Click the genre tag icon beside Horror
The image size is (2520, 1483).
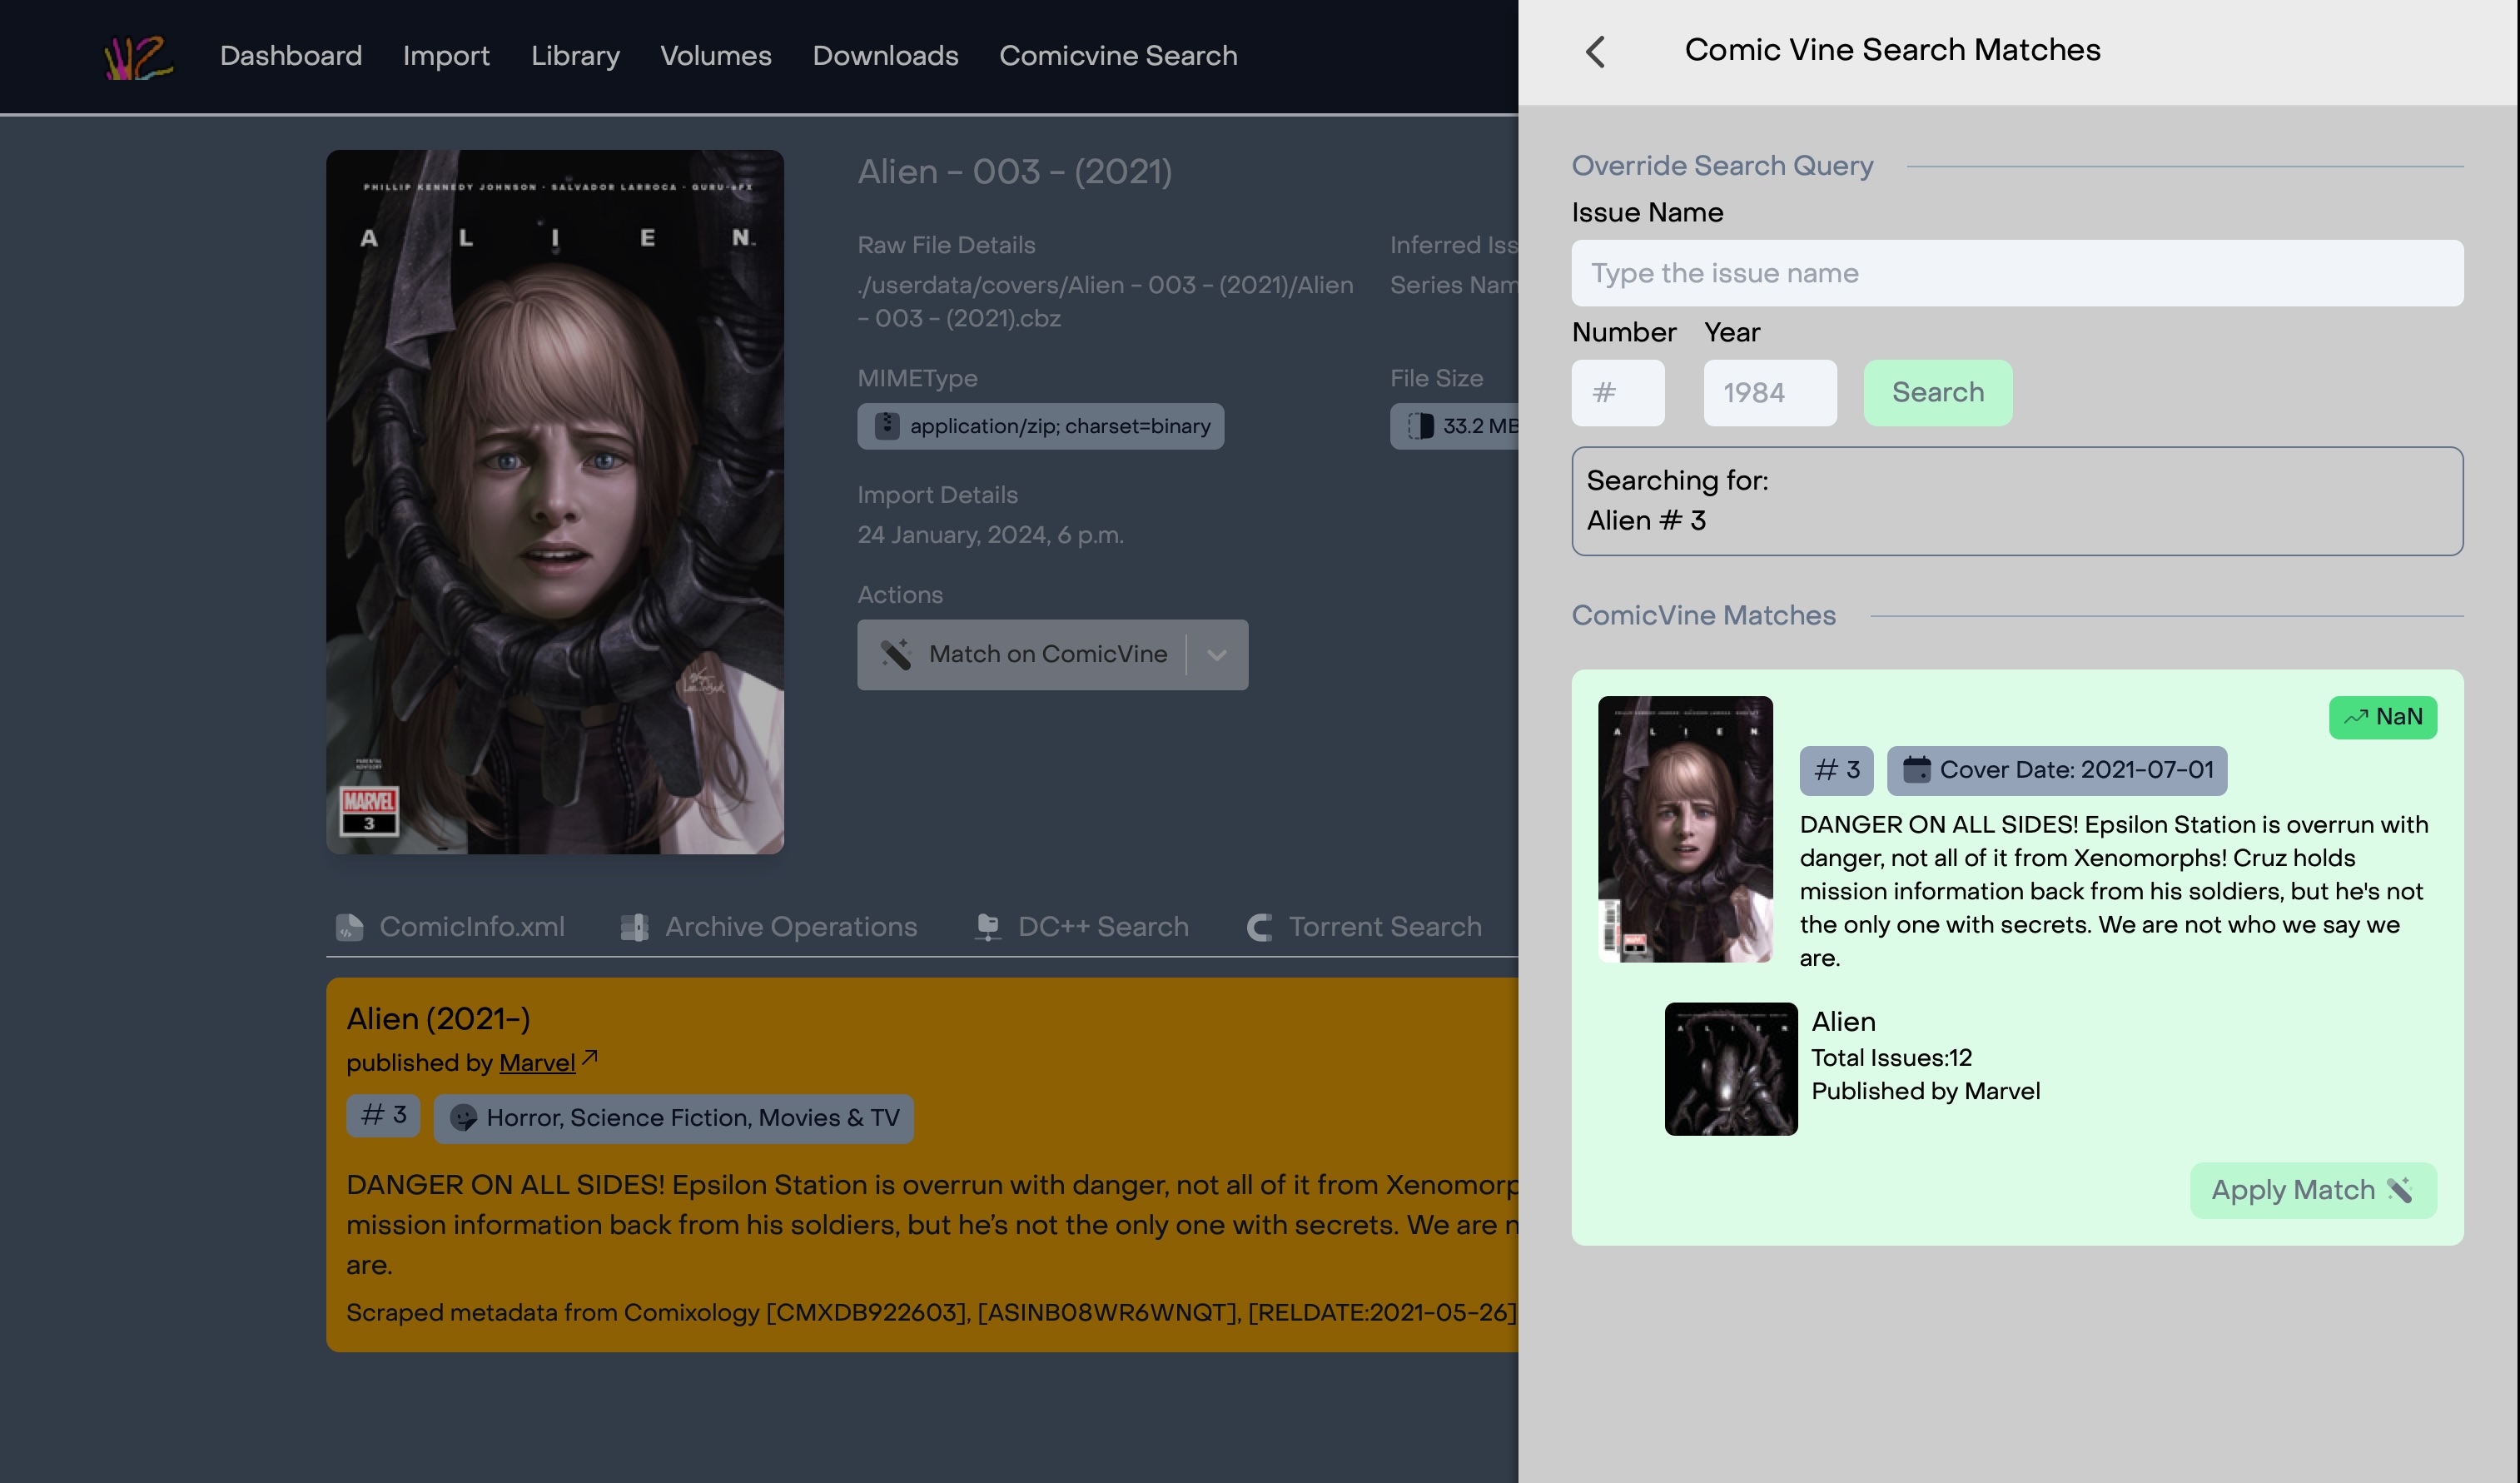coord(463,1118)
